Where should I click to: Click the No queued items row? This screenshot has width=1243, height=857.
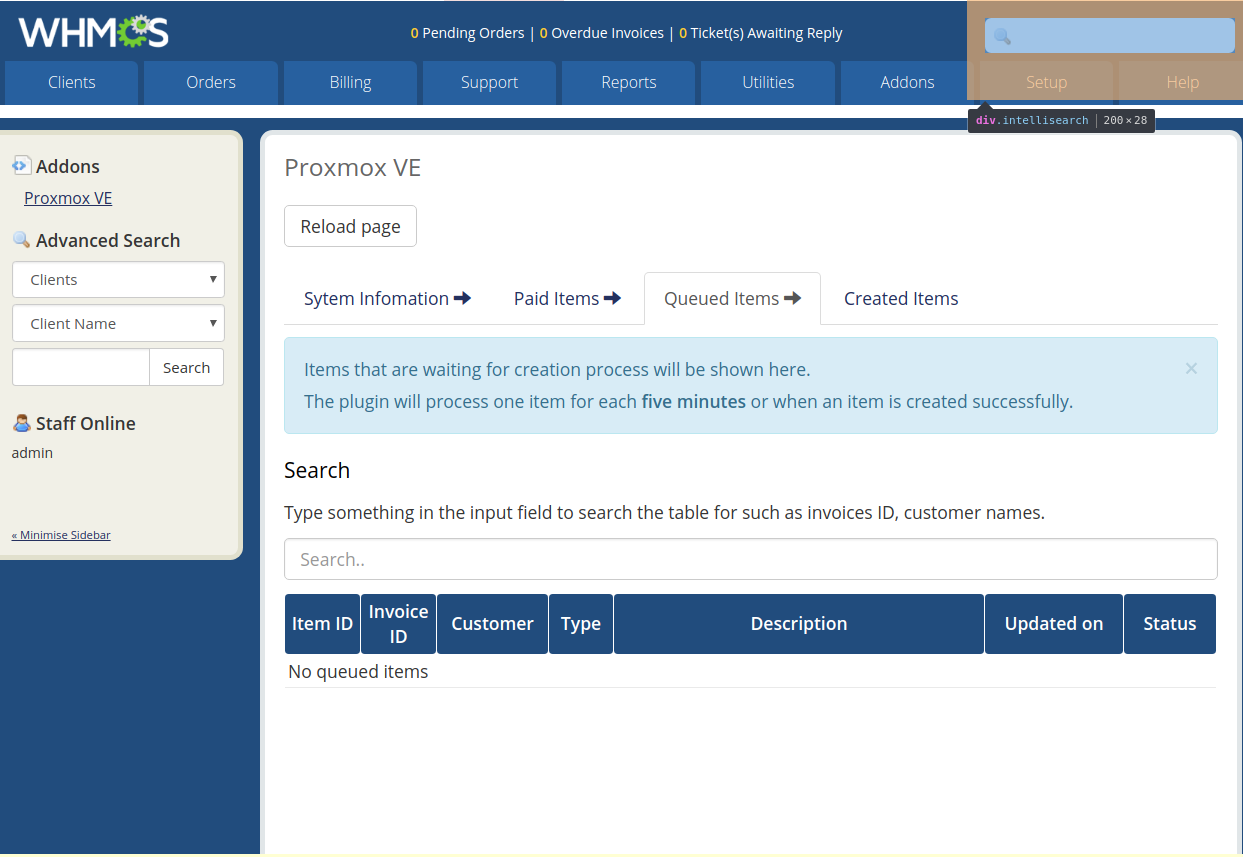[750, 671]
